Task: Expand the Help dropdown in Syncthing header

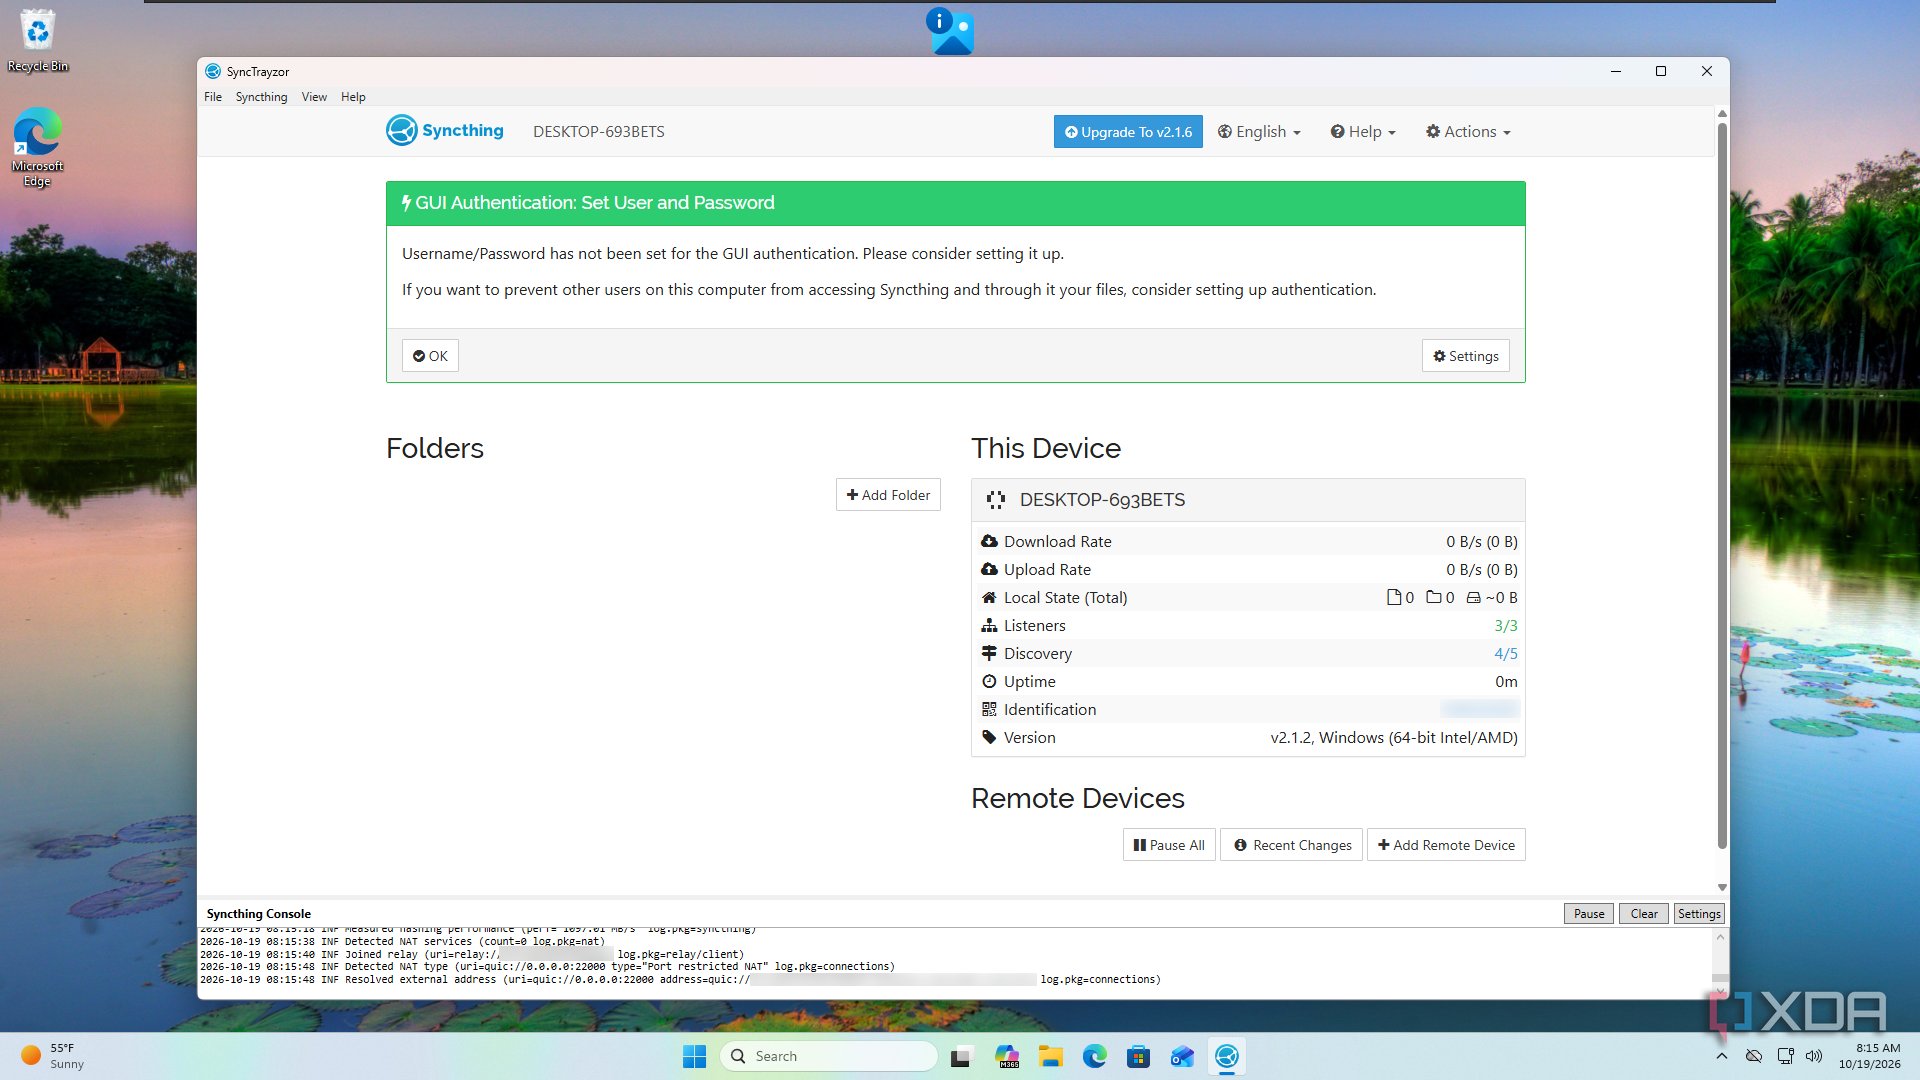Action: point(1363,132)
